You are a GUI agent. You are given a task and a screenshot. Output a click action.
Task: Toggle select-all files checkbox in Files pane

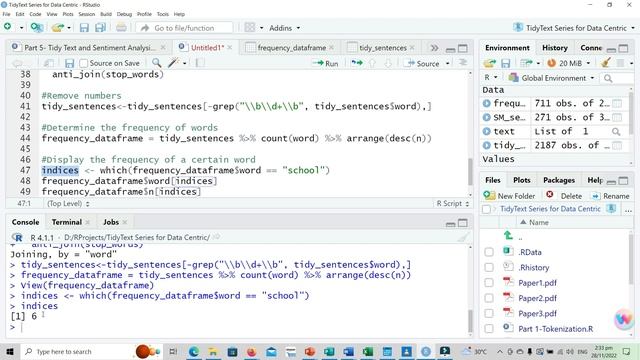pyautogui.click(x=486, y=209)
